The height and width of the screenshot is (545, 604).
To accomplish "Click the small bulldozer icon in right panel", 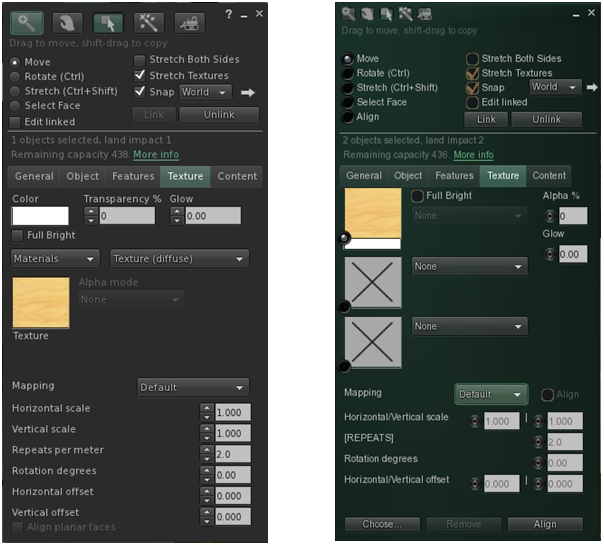I will (x=425, y=14).
